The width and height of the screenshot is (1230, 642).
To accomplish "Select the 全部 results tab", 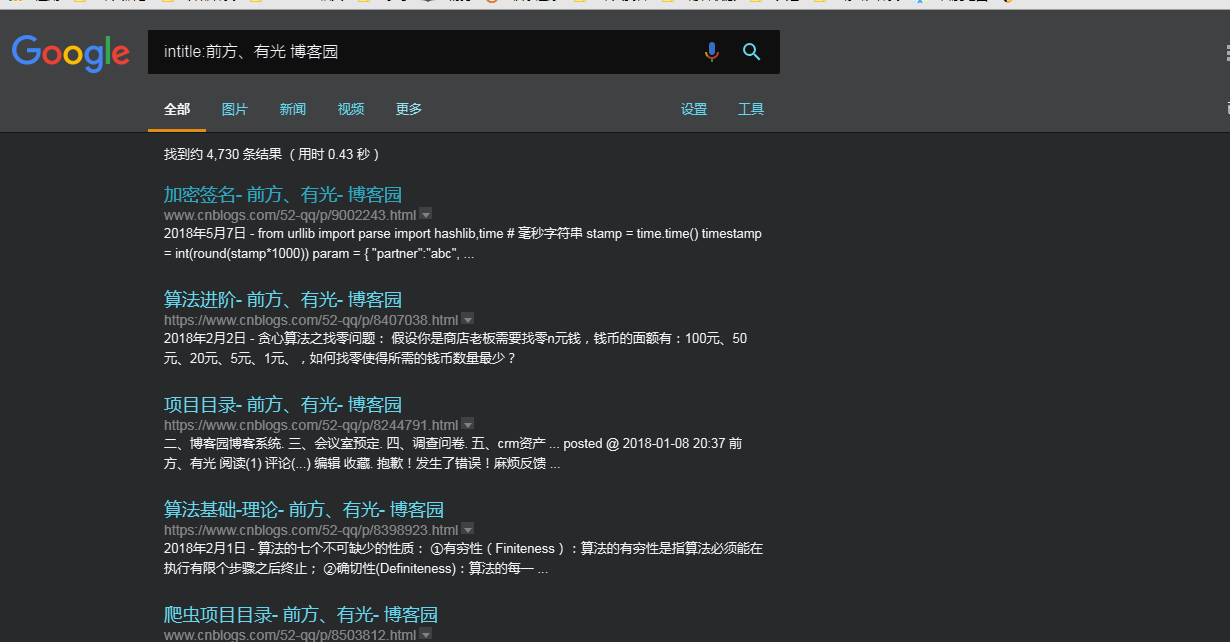I will pyautogui.click(x=177, y=109).
